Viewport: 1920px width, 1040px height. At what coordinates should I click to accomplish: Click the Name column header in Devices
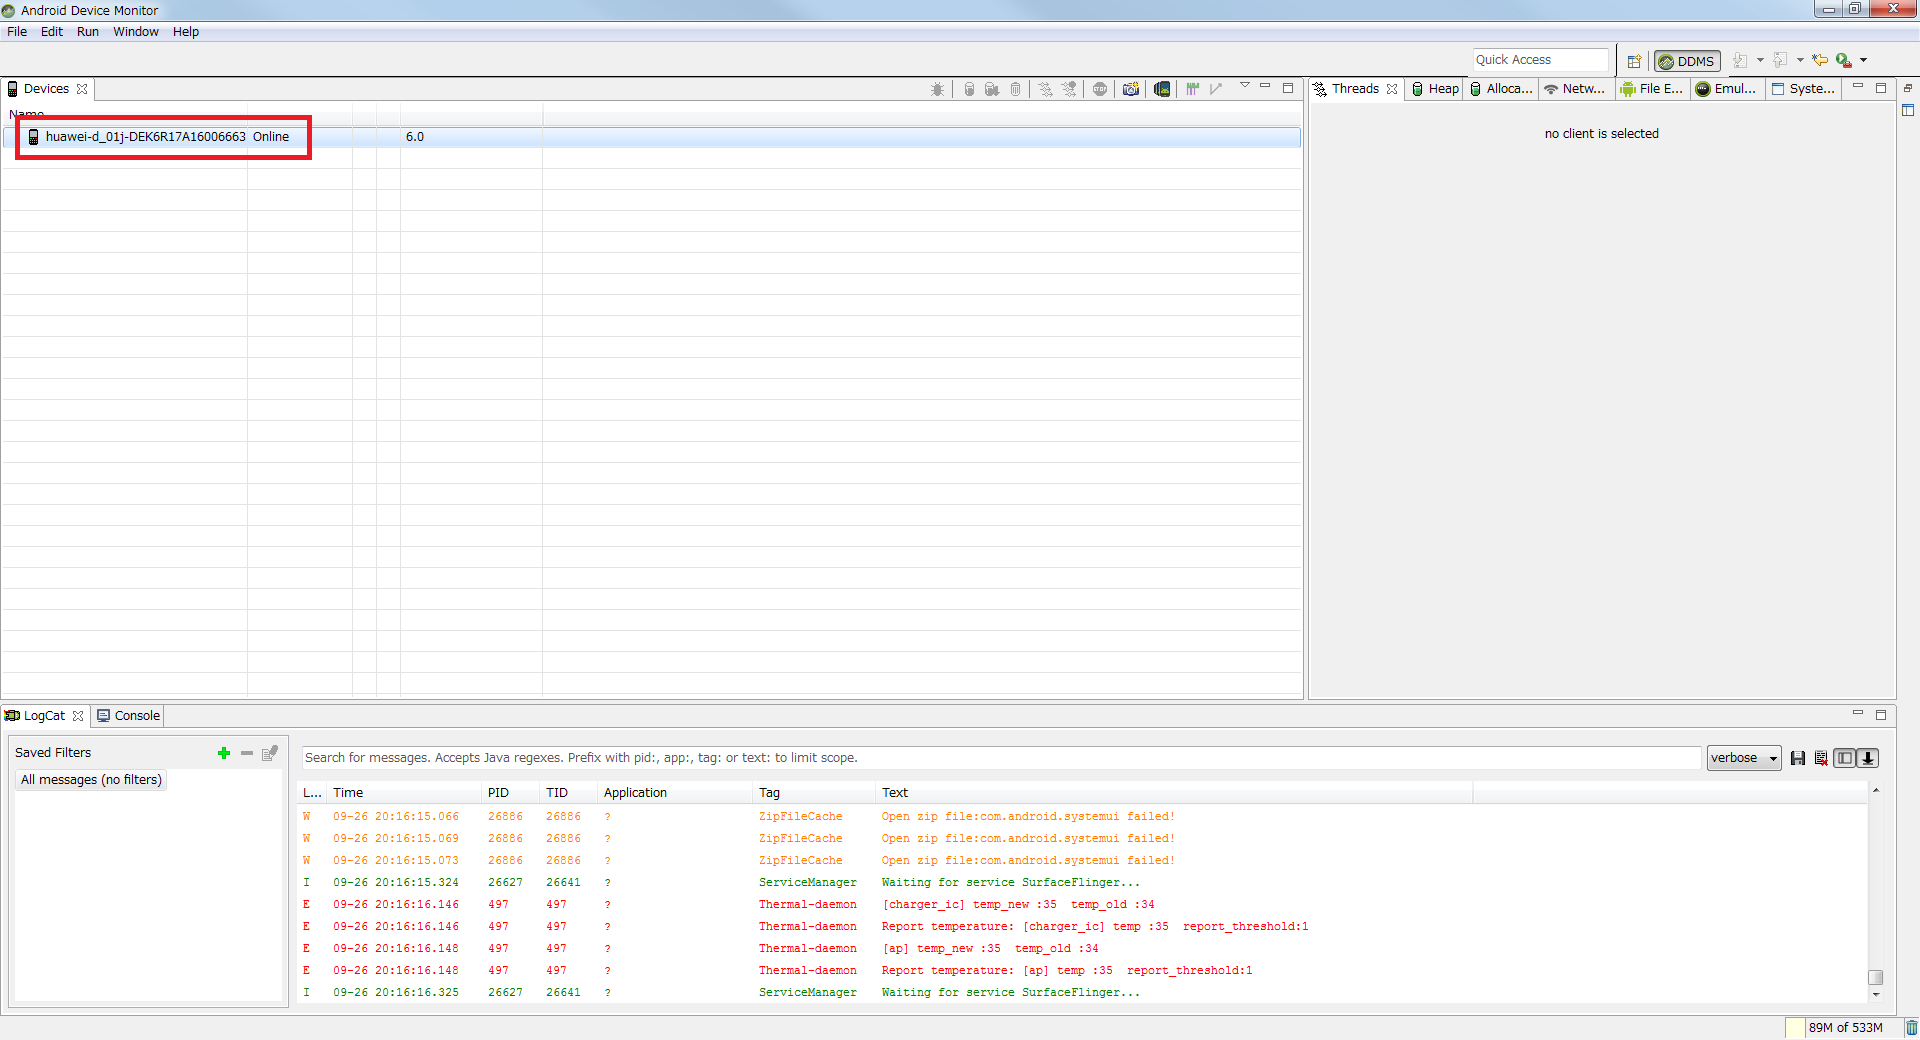[125, 114]
